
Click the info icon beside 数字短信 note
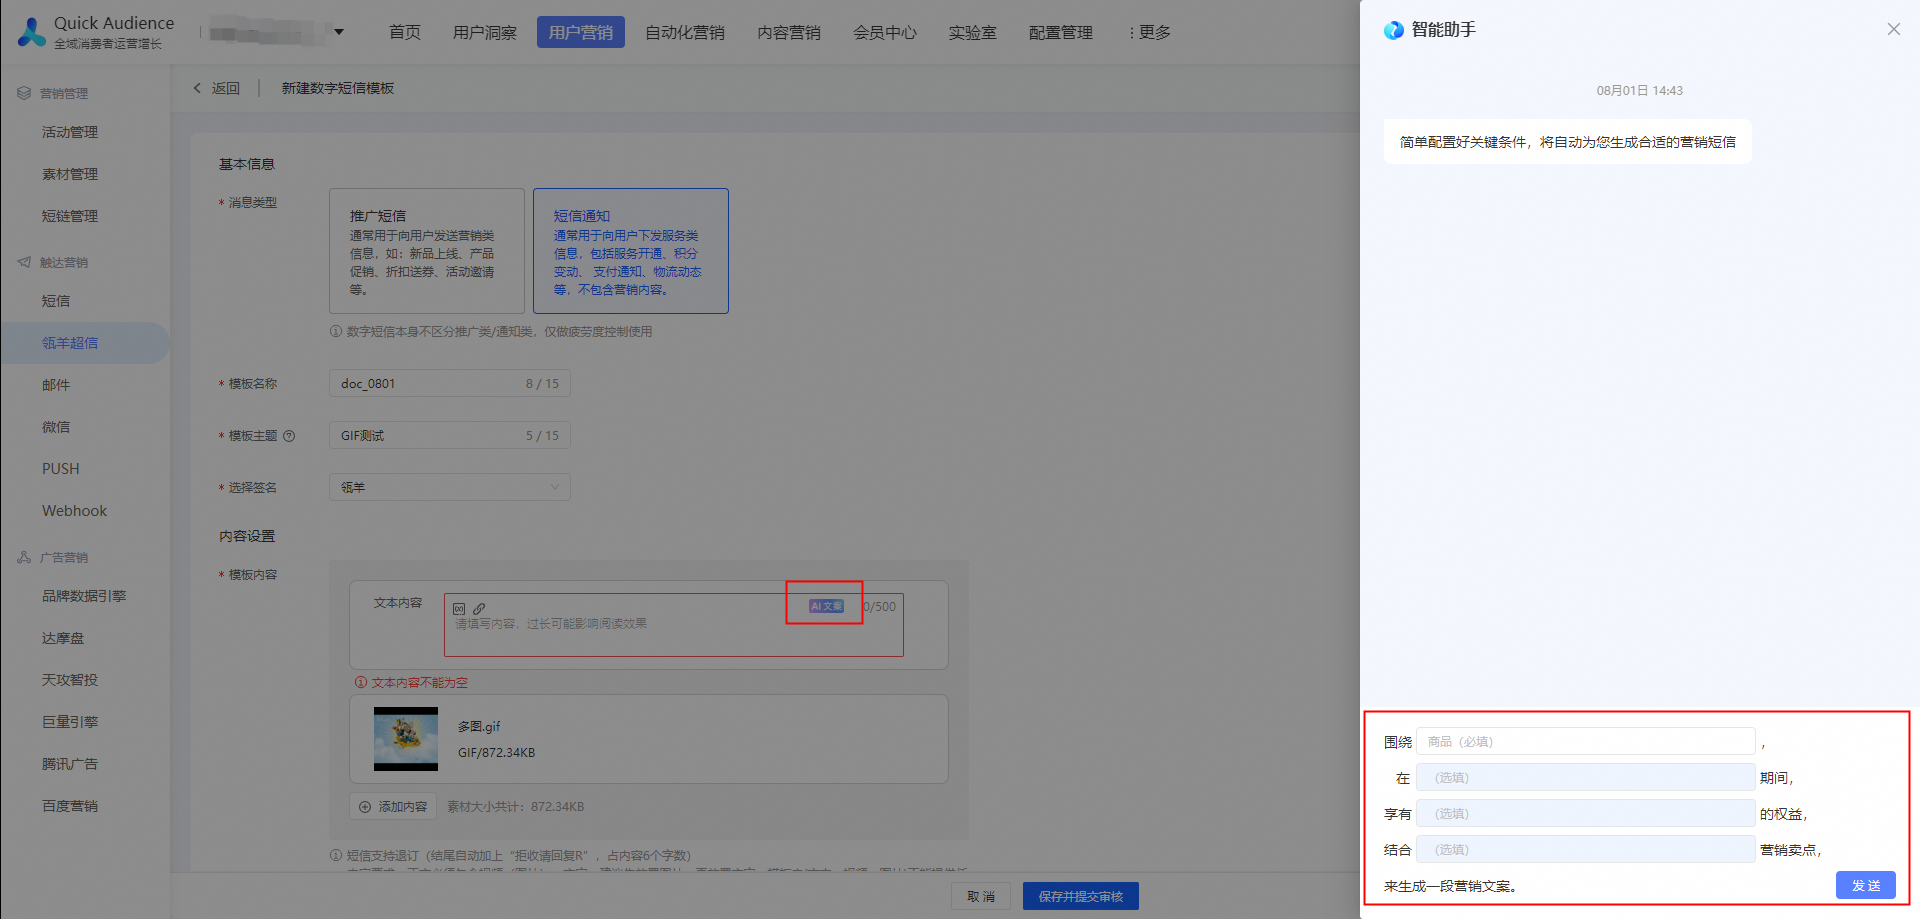click(x=336, y=331)
